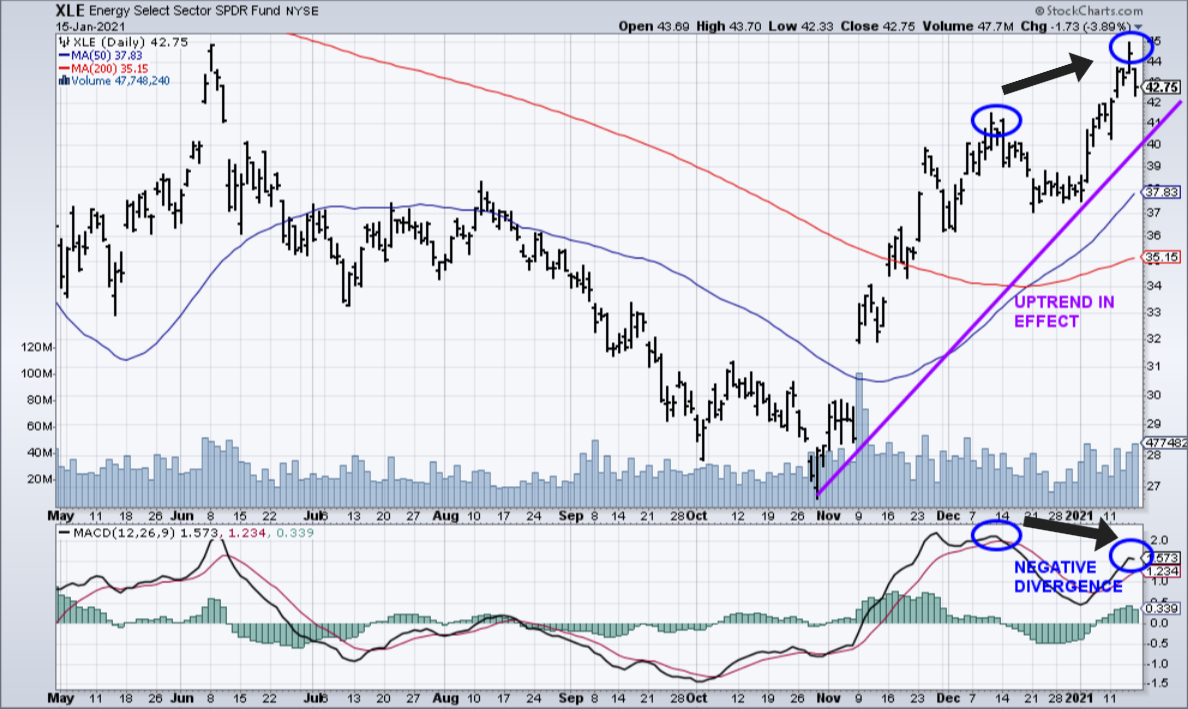This screenshot has height=709, width=1188.
Task: Click the MA(200) 35.15 legend entry
Action: 110,68
